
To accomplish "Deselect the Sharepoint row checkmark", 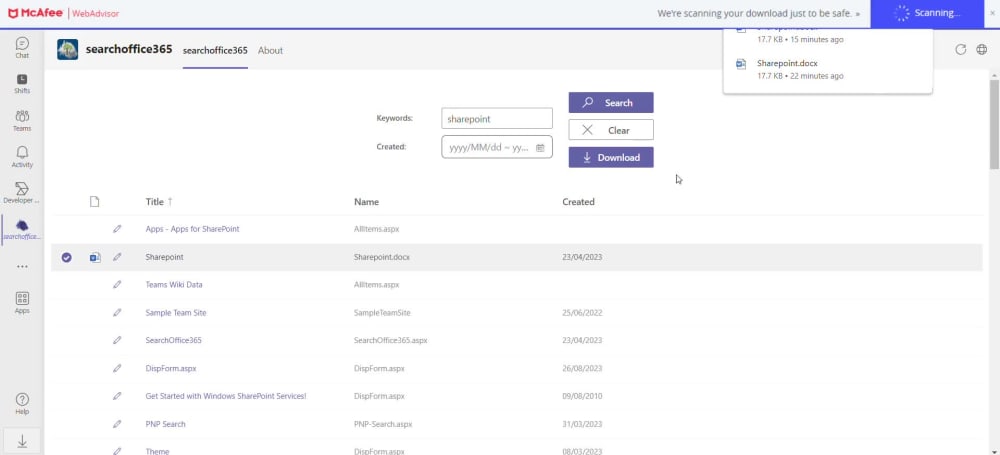I will coord(66,257).
